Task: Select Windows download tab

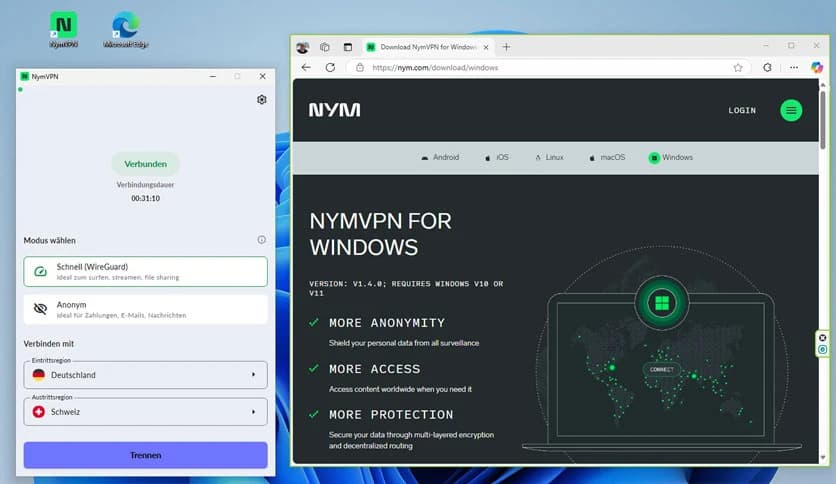Action: click(x=671, y=157)
